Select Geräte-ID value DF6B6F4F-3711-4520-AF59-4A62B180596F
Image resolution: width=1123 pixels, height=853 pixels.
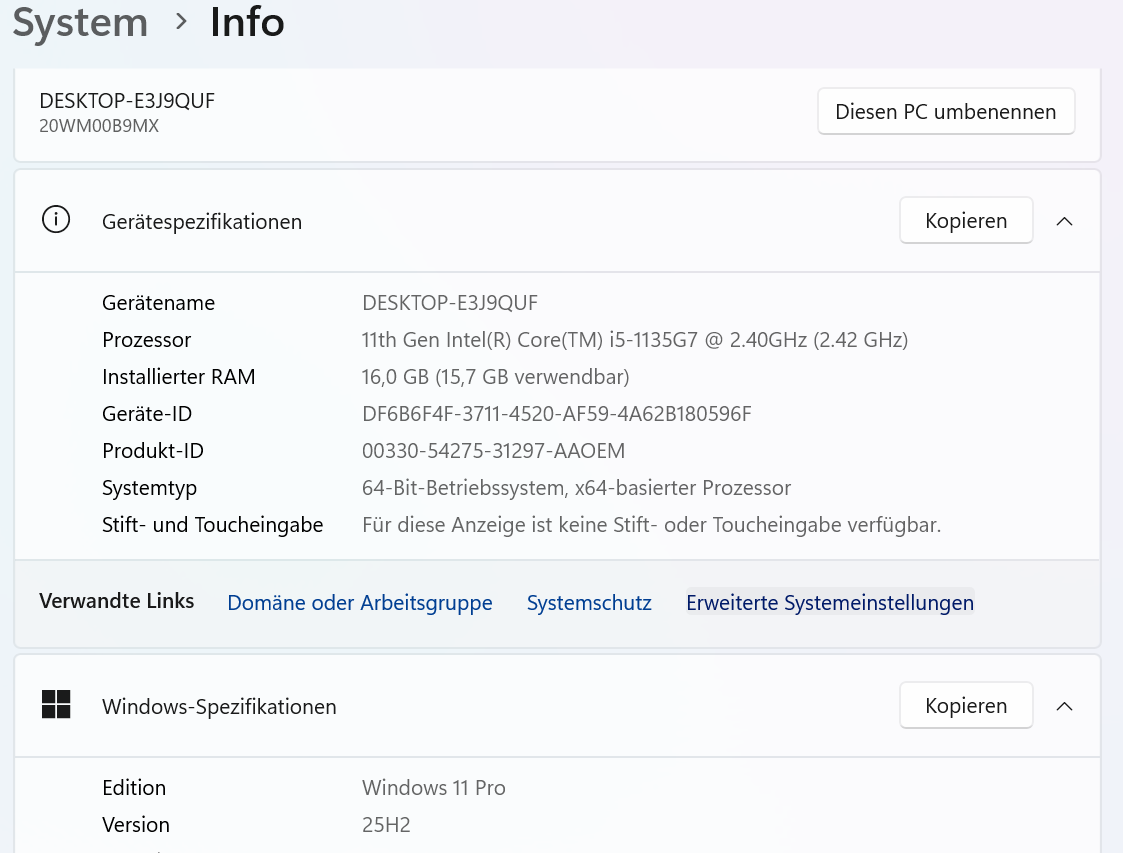pyautogui.click(x=556, y=414)
